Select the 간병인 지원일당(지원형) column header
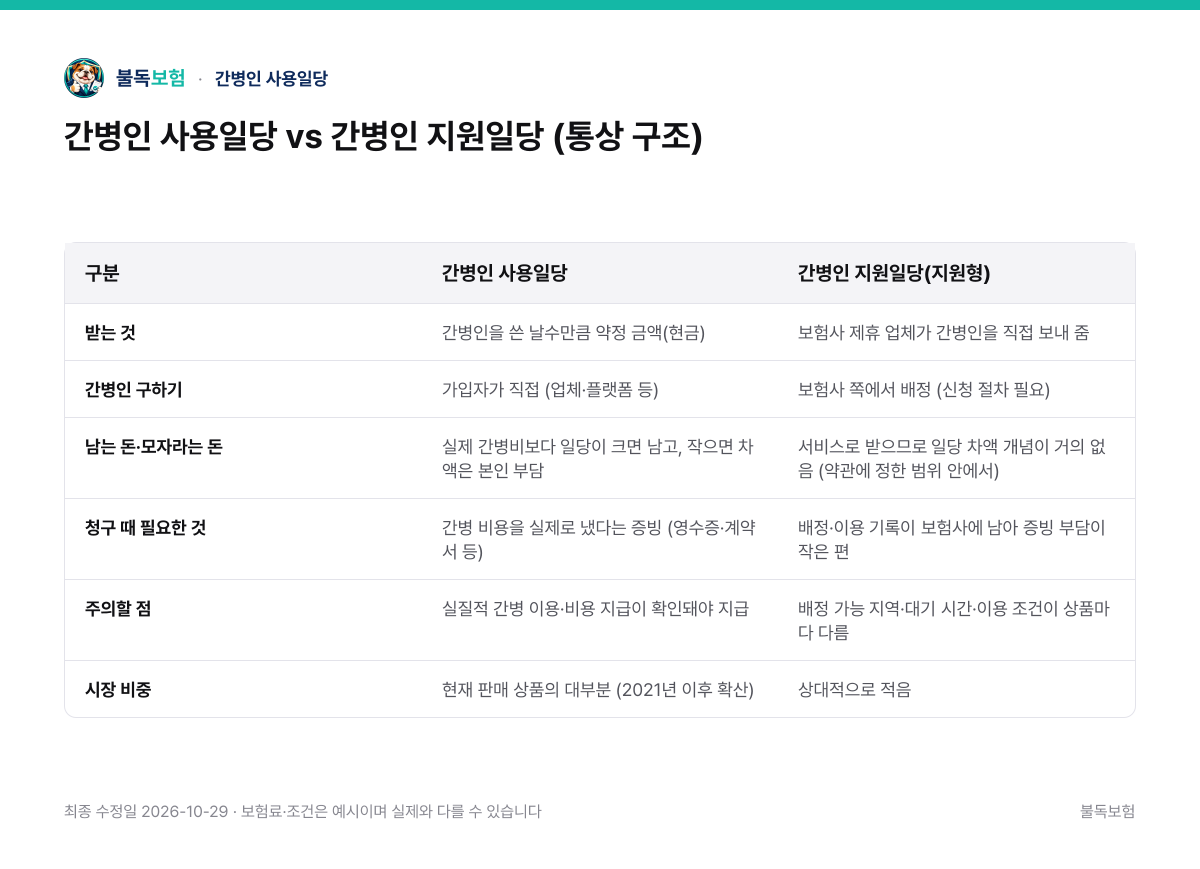 coord(894,273)
